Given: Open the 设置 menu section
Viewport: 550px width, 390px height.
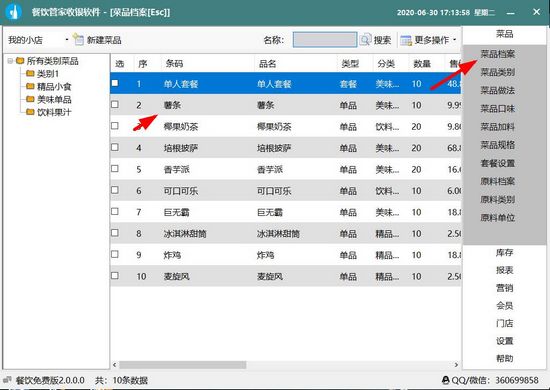Looking at the screenshot, I should (x=504, y=341).
